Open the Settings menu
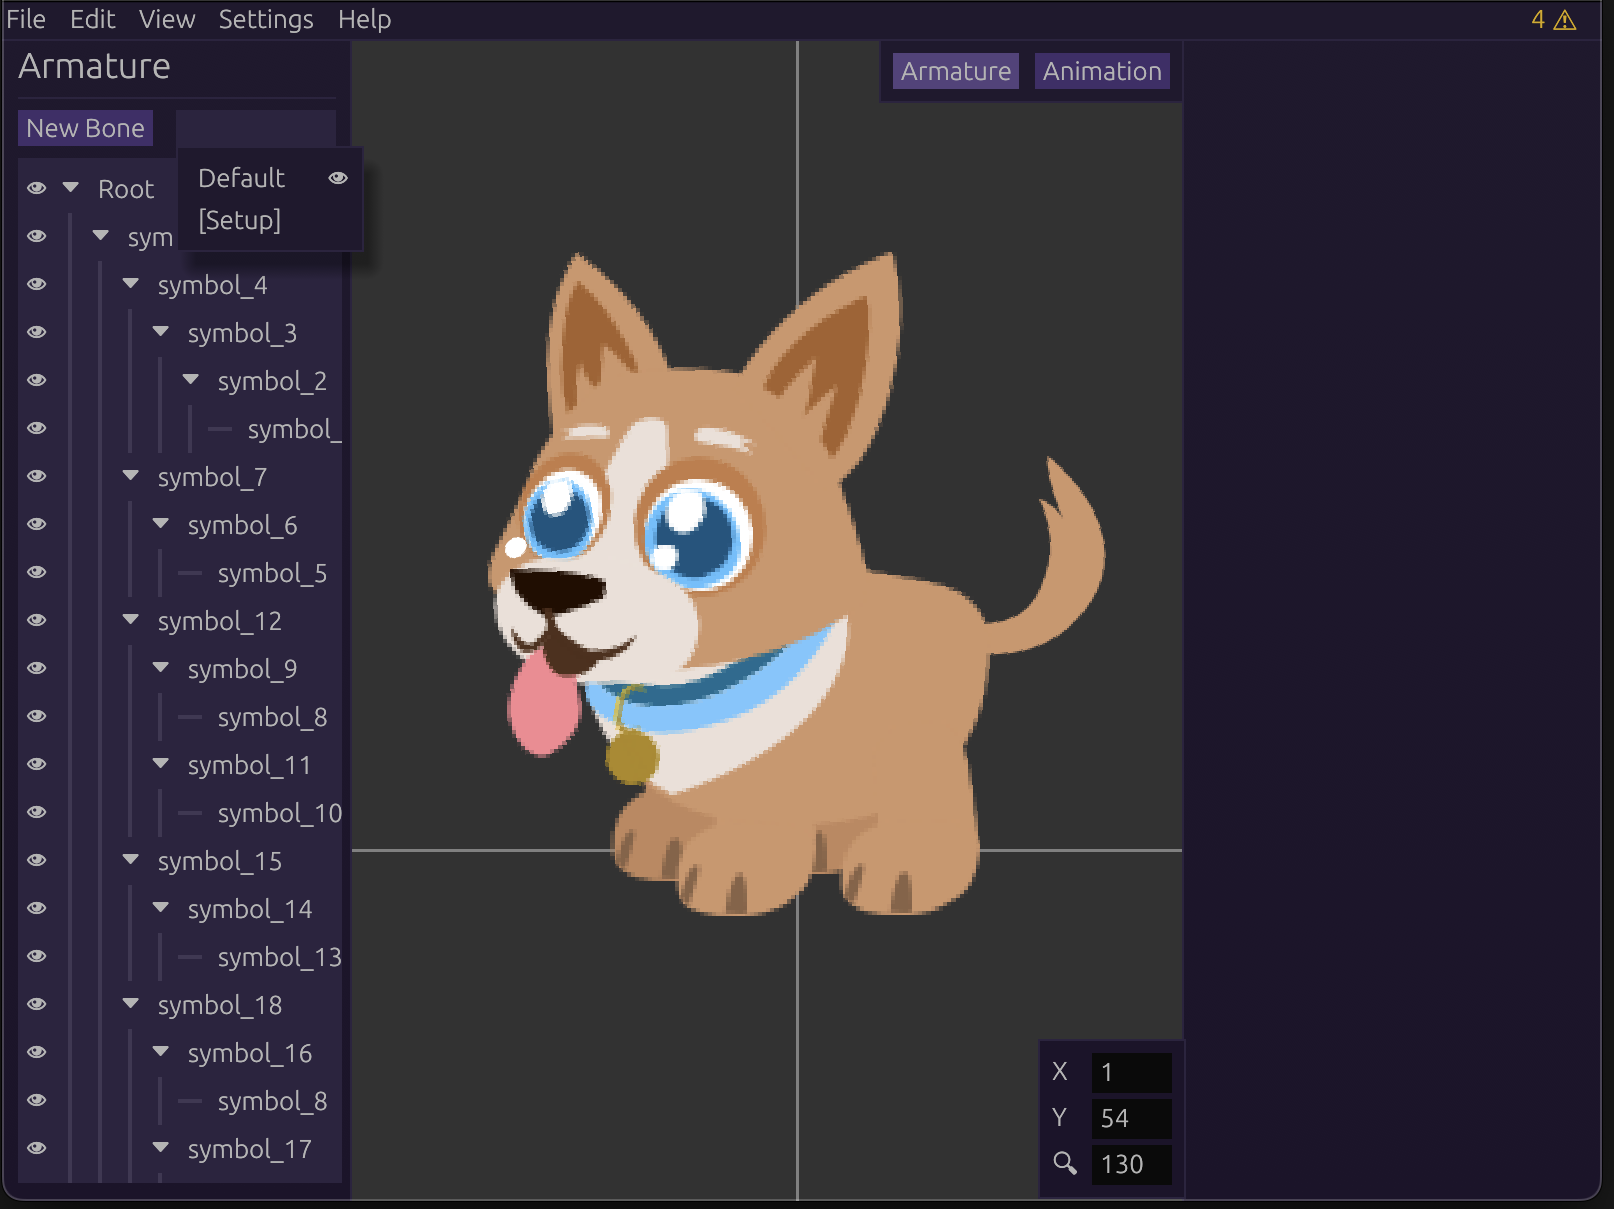The height and width of the screenshot is (1209, 1614). click(265, 19)
